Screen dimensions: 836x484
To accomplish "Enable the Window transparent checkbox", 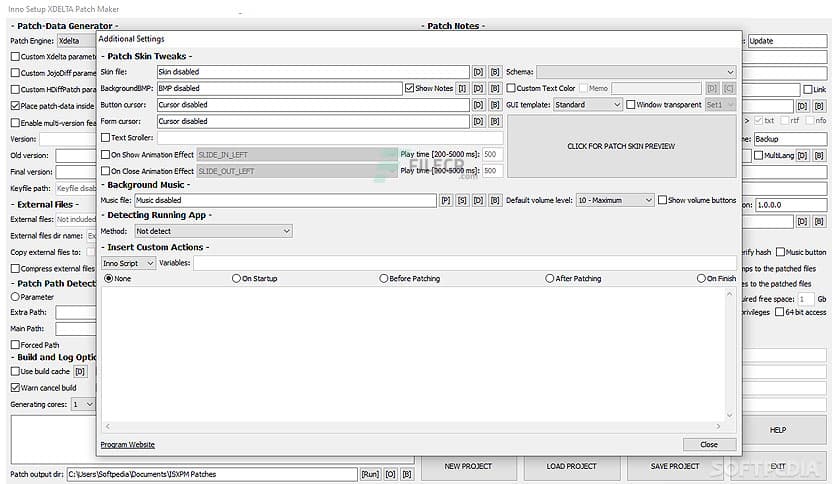I will pyautogui.click(x=631, y=104).
